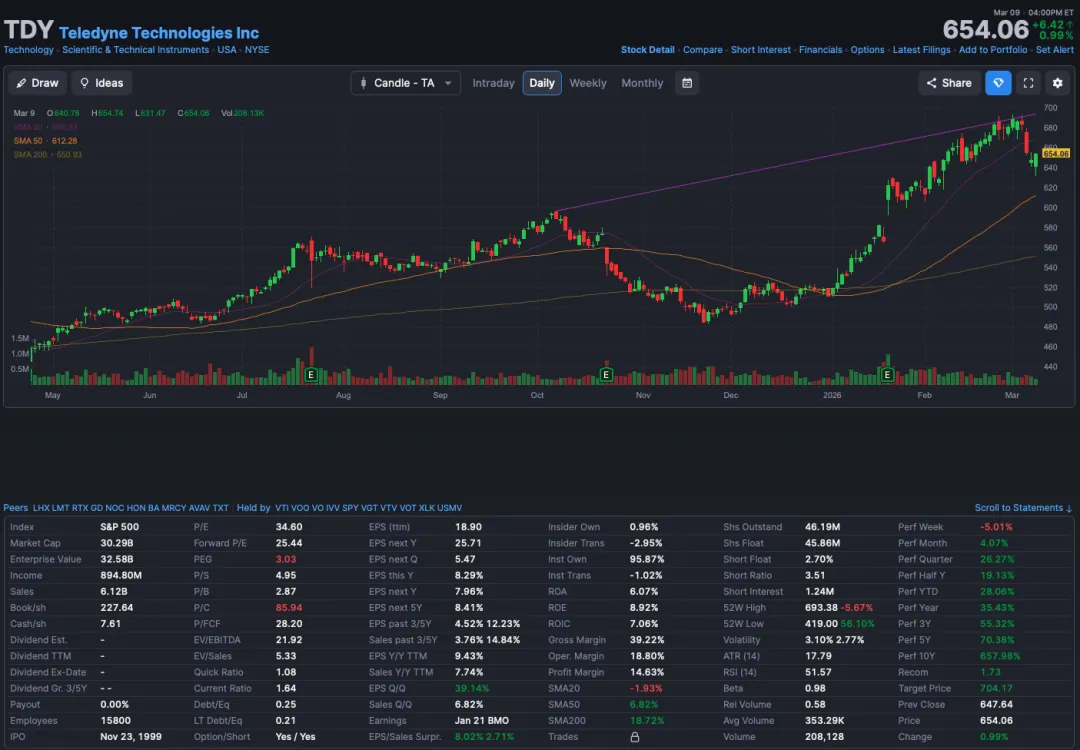1080x750 pixels.
Task: Click the July earnings E marker
Action: [311, 375]
